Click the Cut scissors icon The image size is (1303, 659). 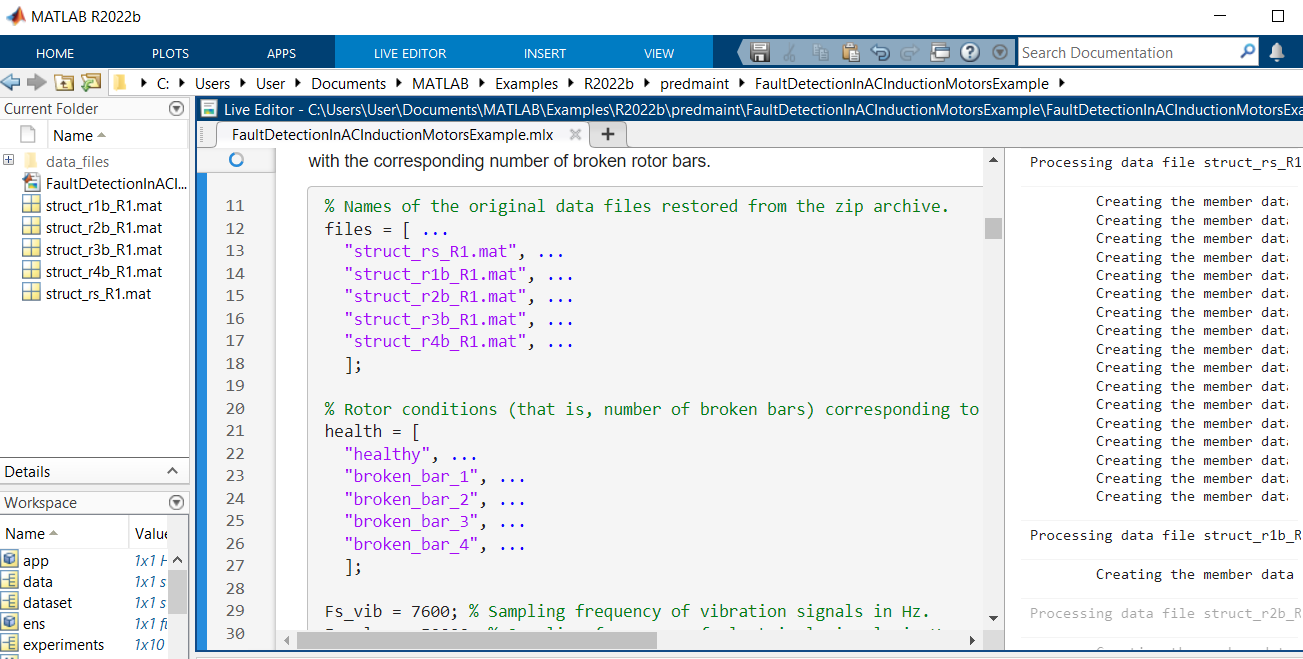[x=790, y=53]
